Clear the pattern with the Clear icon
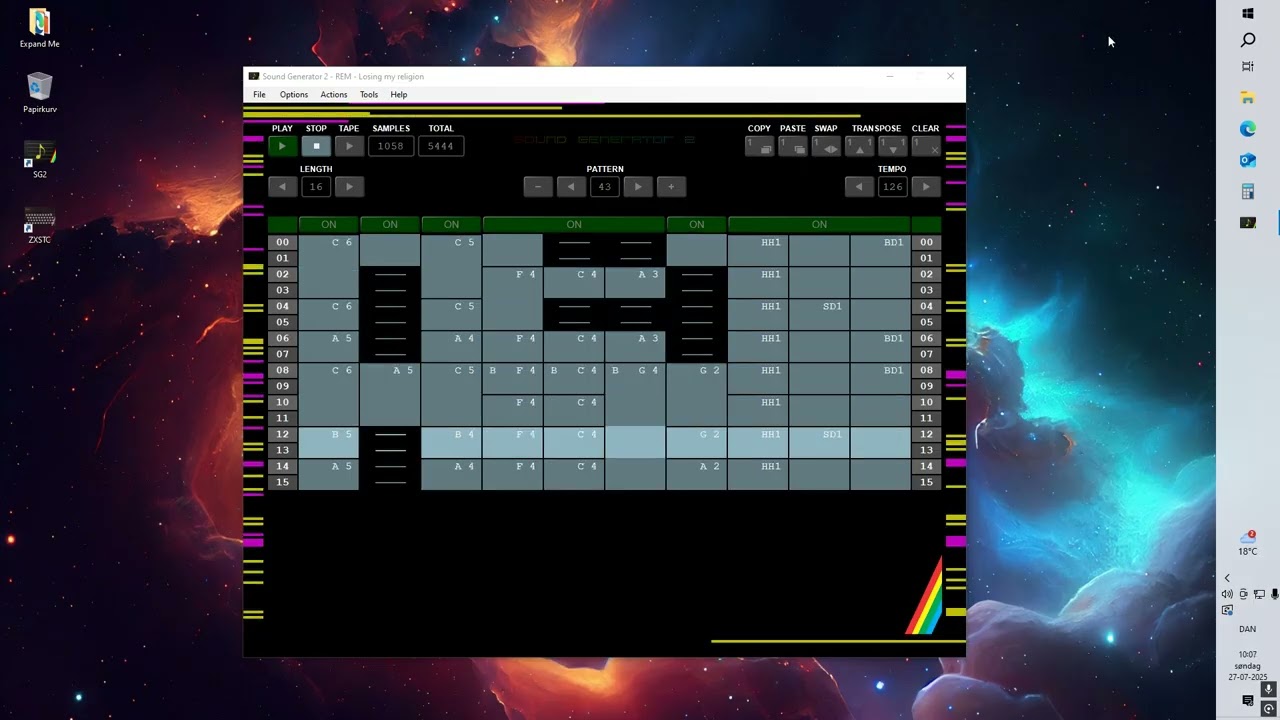The height and width of the screenshot is (720, 1280). click(x=926, y=146)
